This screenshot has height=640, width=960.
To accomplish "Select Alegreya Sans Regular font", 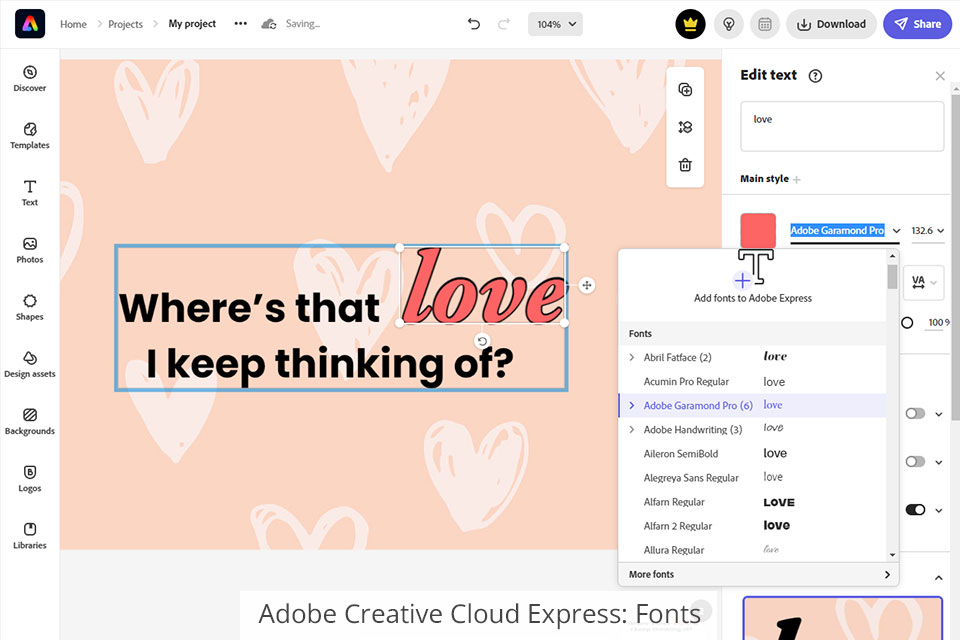I will pos(752,478).
